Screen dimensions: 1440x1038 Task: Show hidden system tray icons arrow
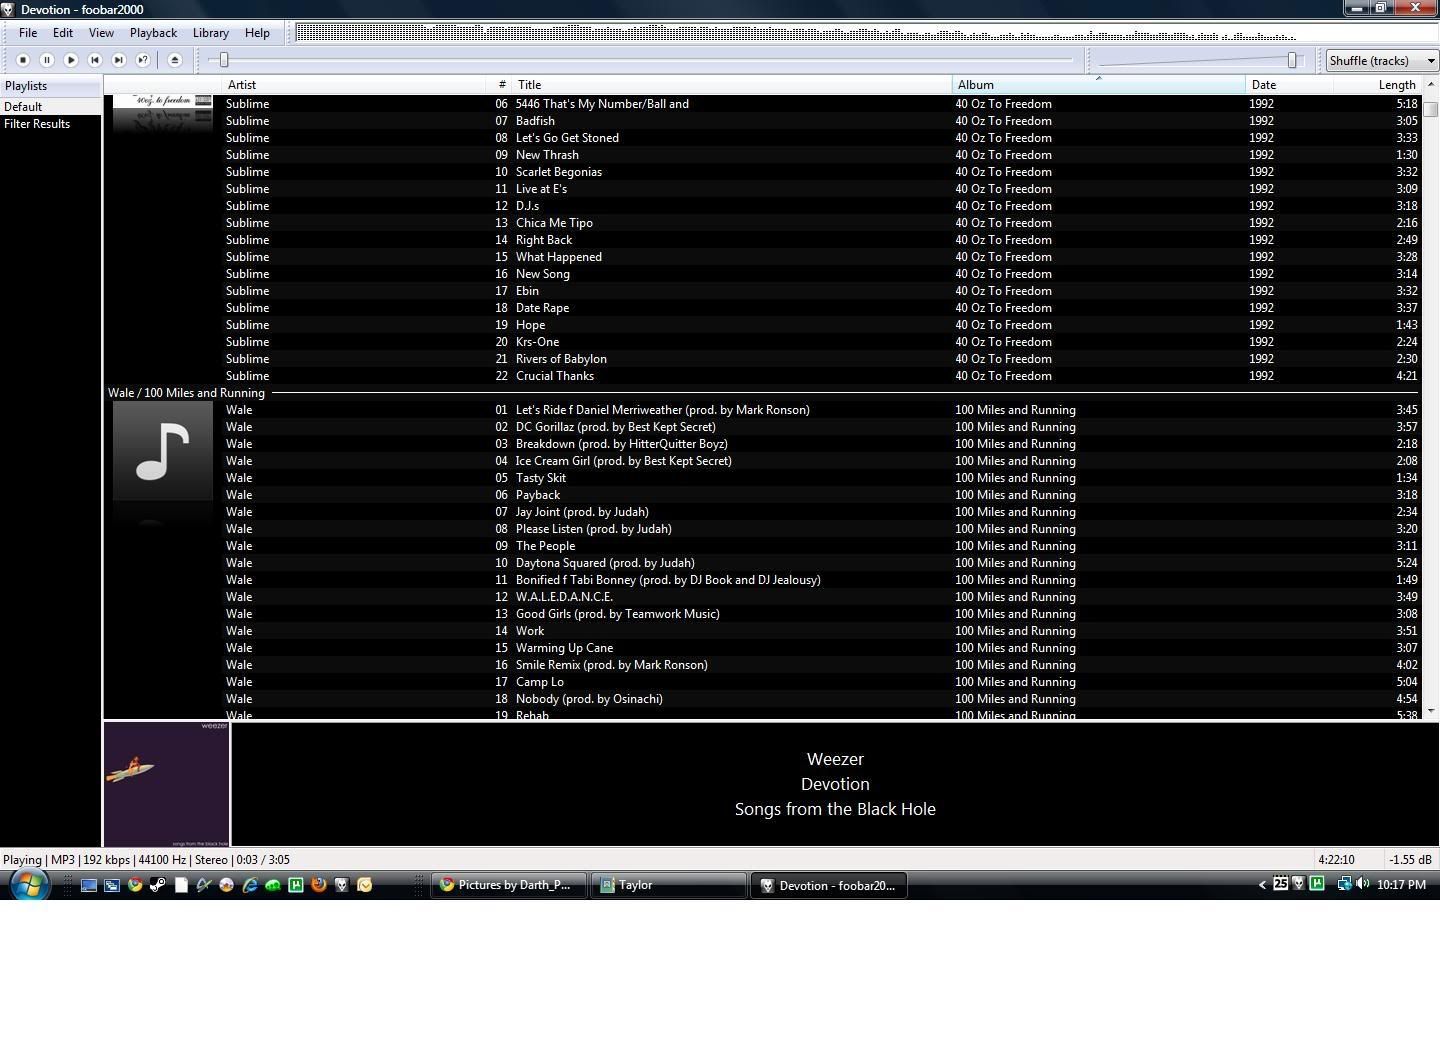pyautogui.click(x=1262, y=884)
